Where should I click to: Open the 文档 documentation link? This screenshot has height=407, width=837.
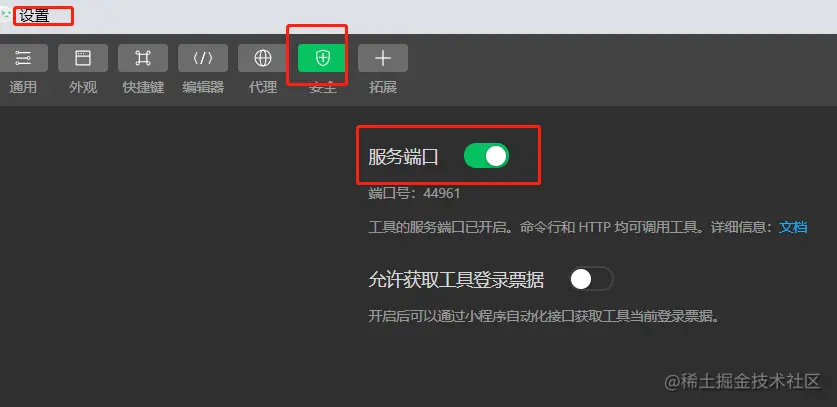click(793, 227)
